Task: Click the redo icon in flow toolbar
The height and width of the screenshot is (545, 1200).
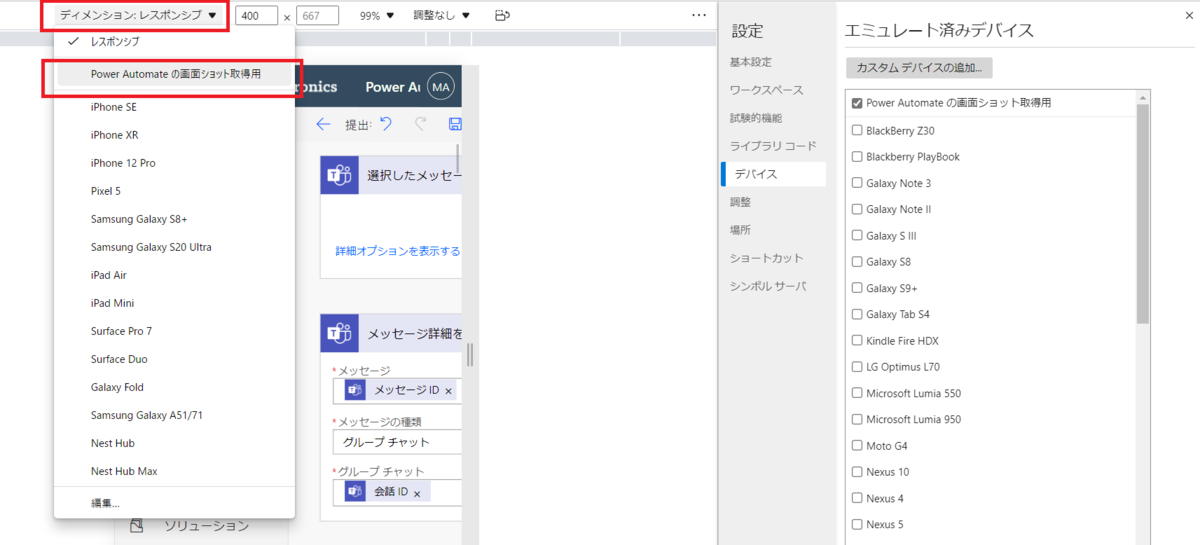Action: (x=421, y=124)
